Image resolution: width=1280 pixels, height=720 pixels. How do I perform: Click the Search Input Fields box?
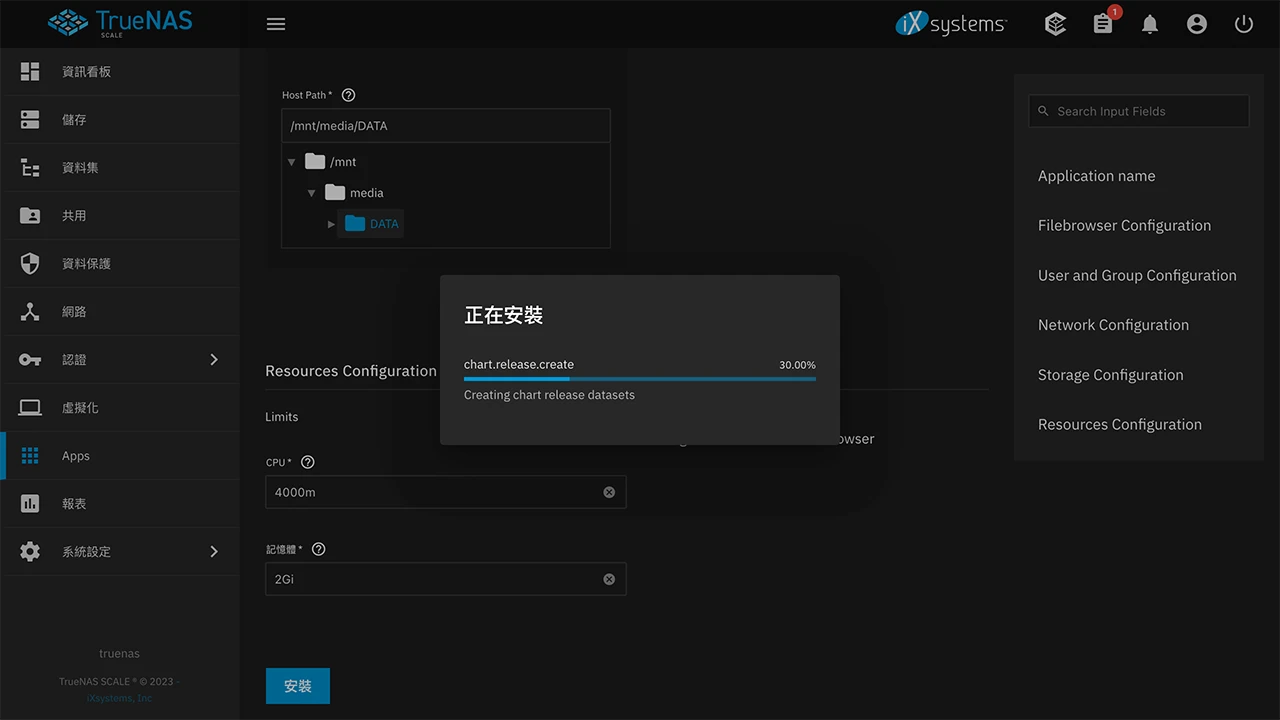coord(1138,111)
